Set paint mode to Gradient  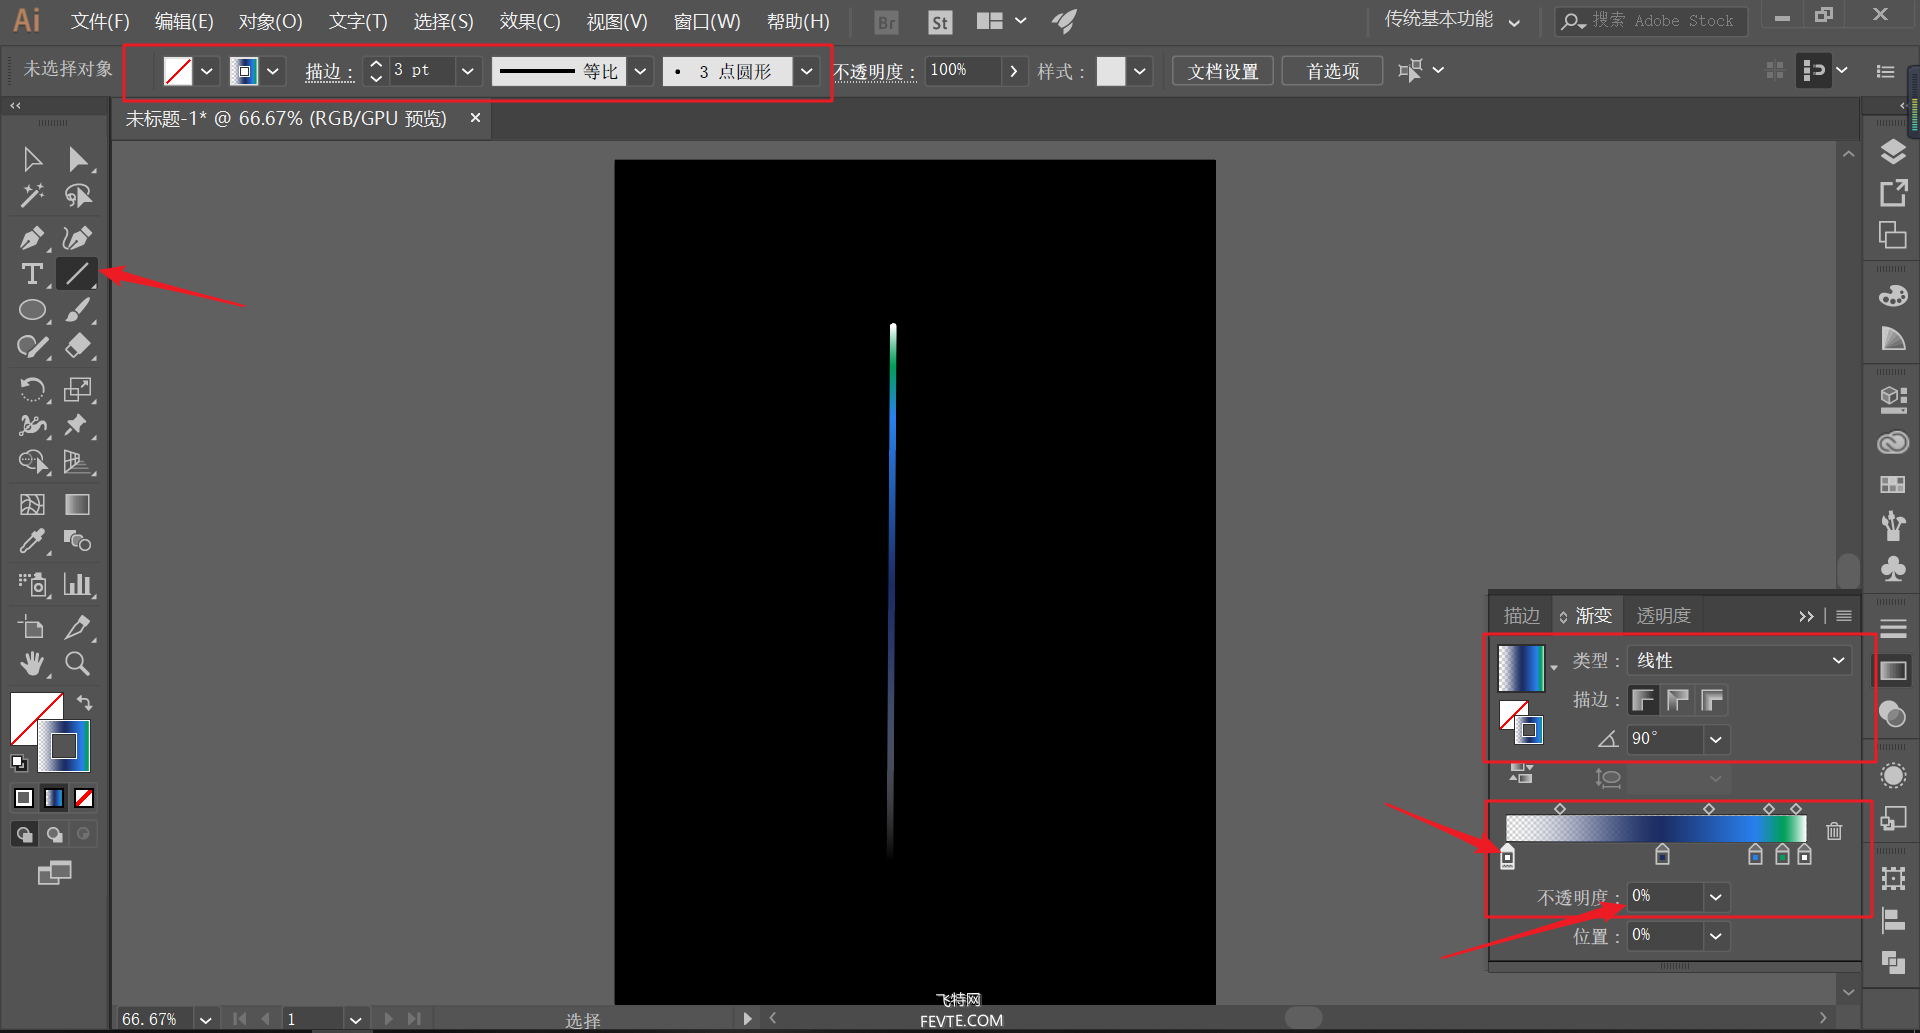54,797
